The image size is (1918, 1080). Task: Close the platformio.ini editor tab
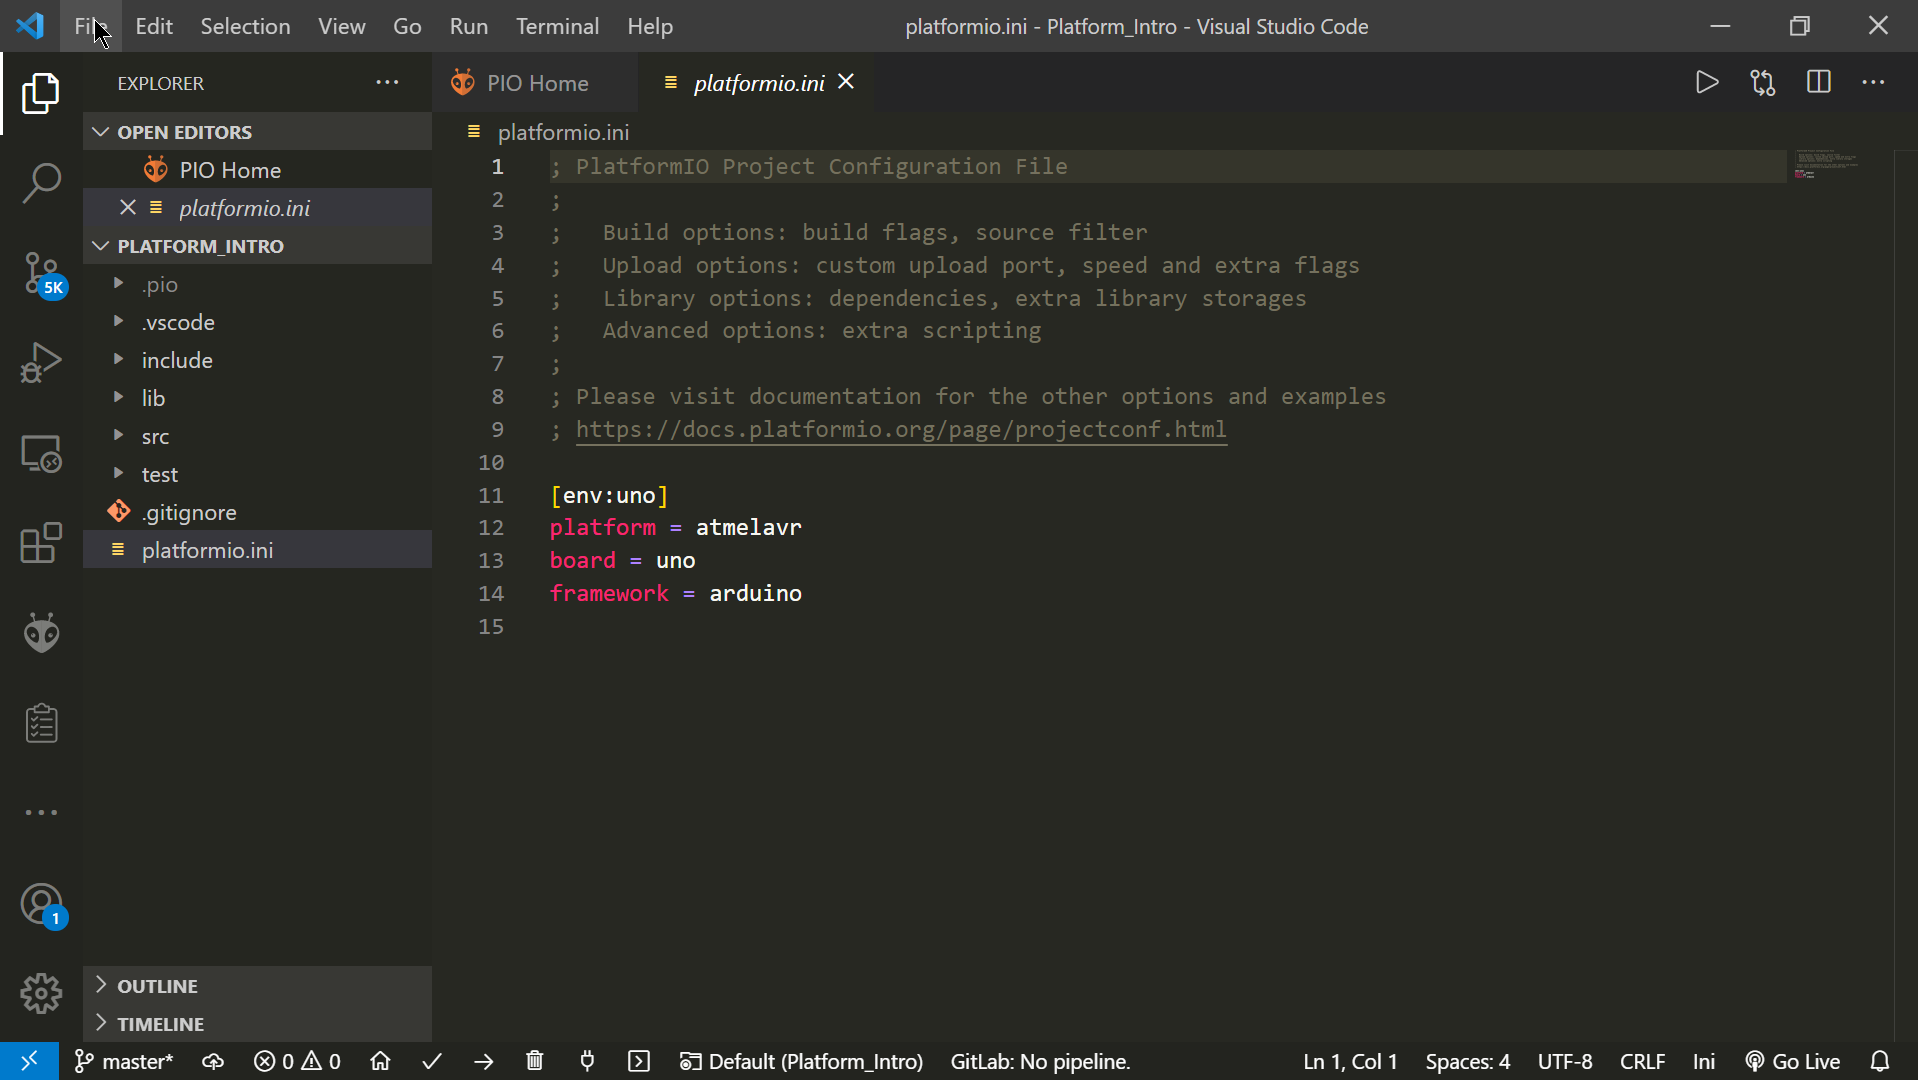pos(846,82)
